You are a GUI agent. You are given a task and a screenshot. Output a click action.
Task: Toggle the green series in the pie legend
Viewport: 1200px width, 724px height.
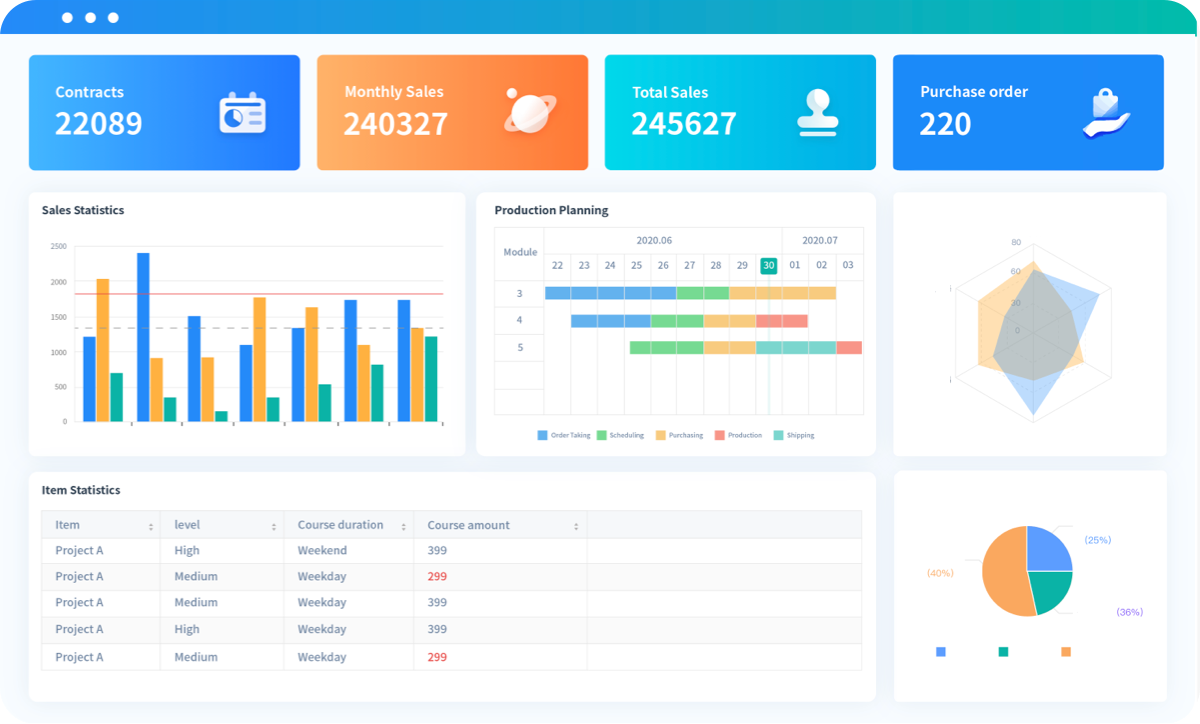1002,651
